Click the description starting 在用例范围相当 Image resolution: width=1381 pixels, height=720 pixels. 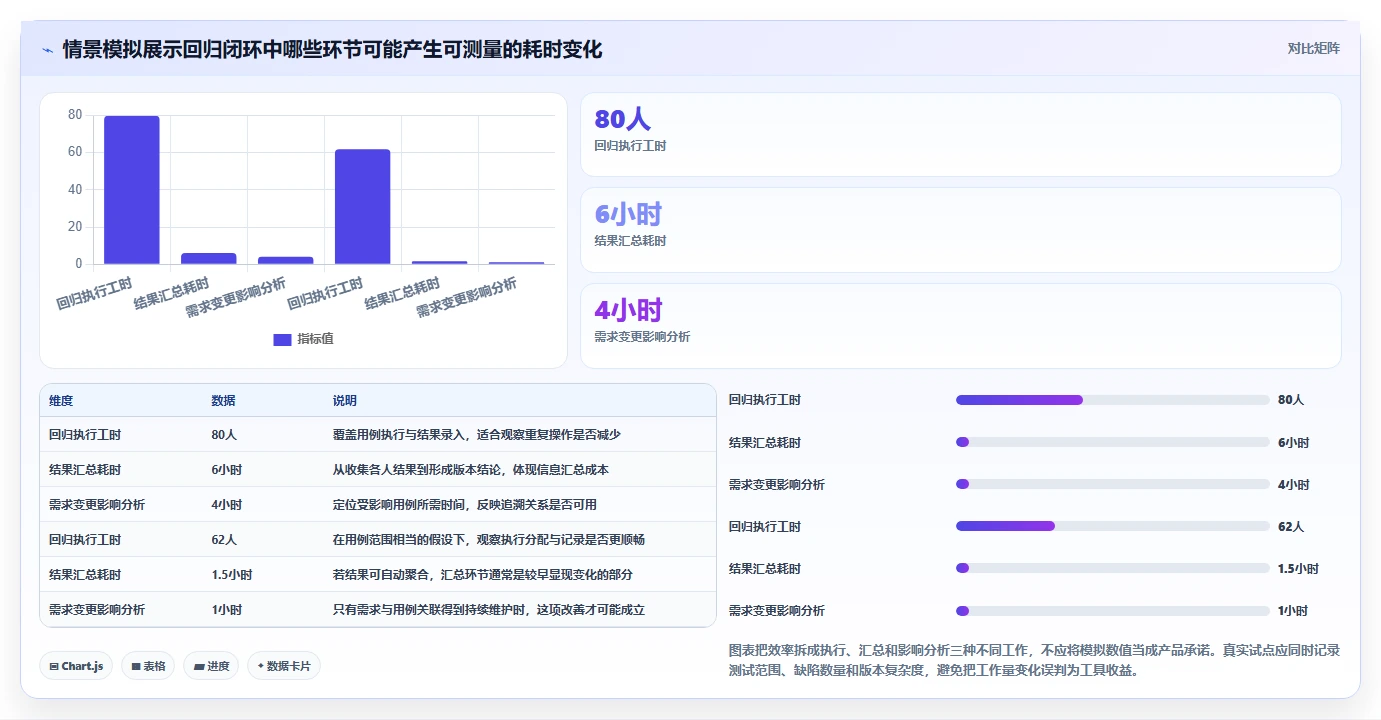pyautogui.click(x=489, y=540)
